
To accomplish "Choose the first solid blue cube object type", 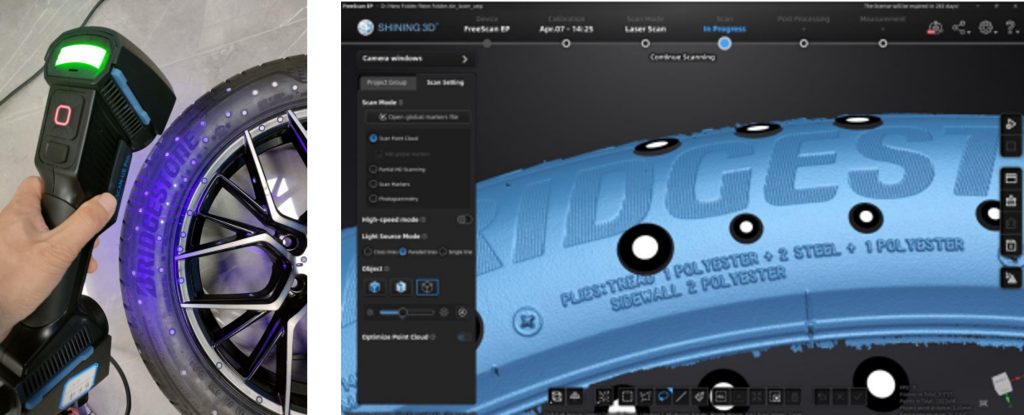I will click(374, 287).
